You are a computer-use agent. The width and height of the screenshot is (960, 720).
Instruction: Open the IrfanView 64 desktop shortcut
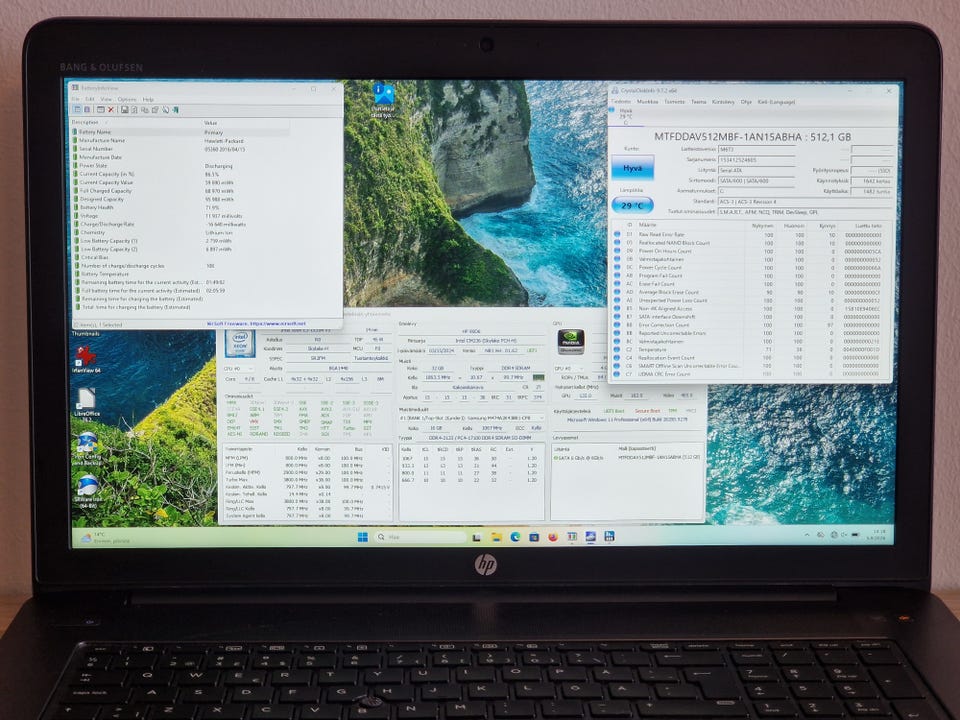86,358
